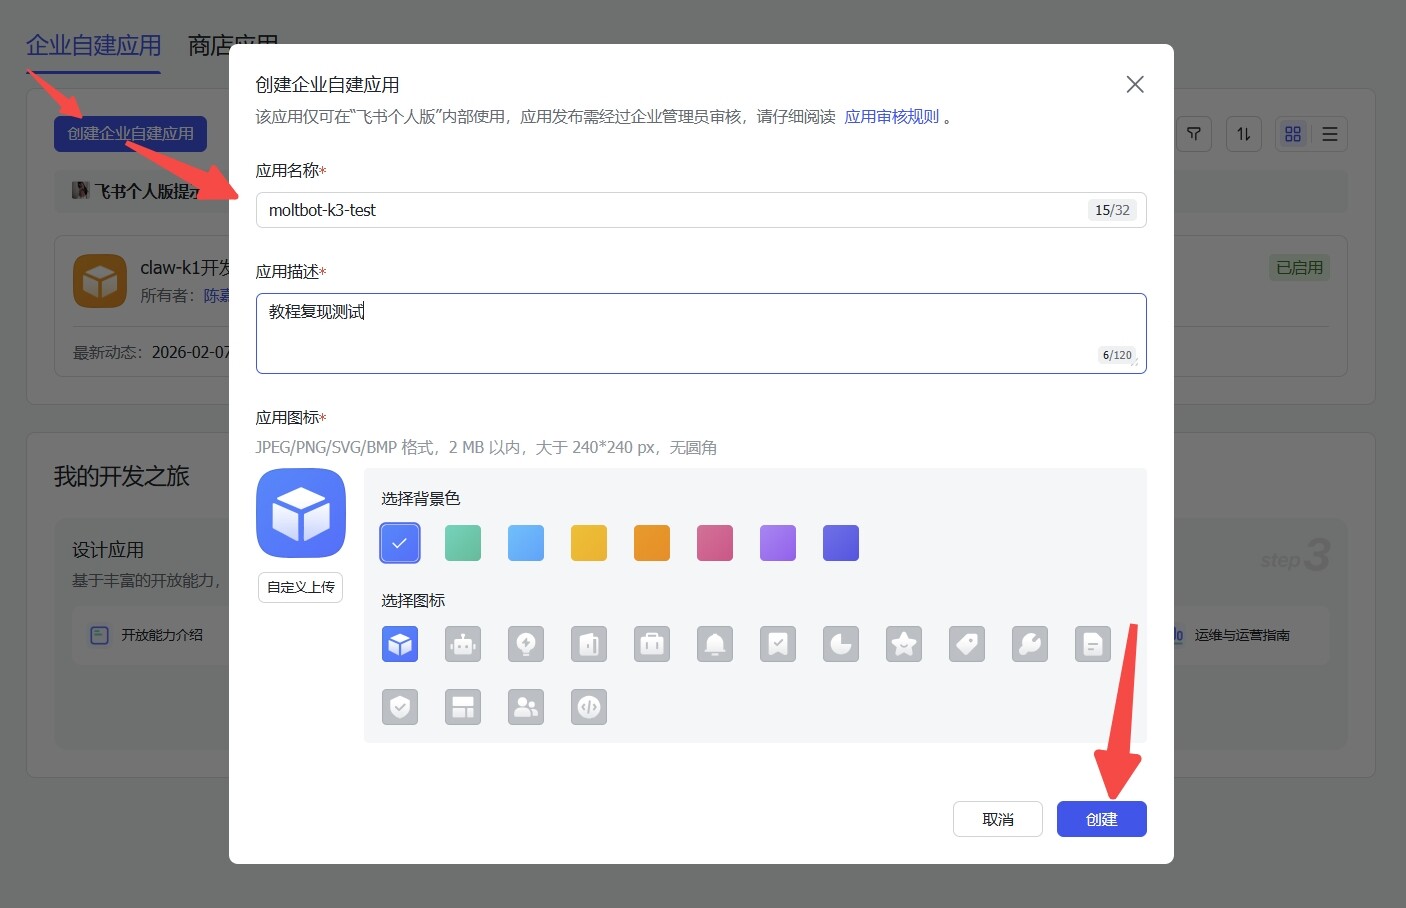Select the code brackets icon
Image resolution: width=1406 pixels, height=908 pixels.
coord(589,707)
